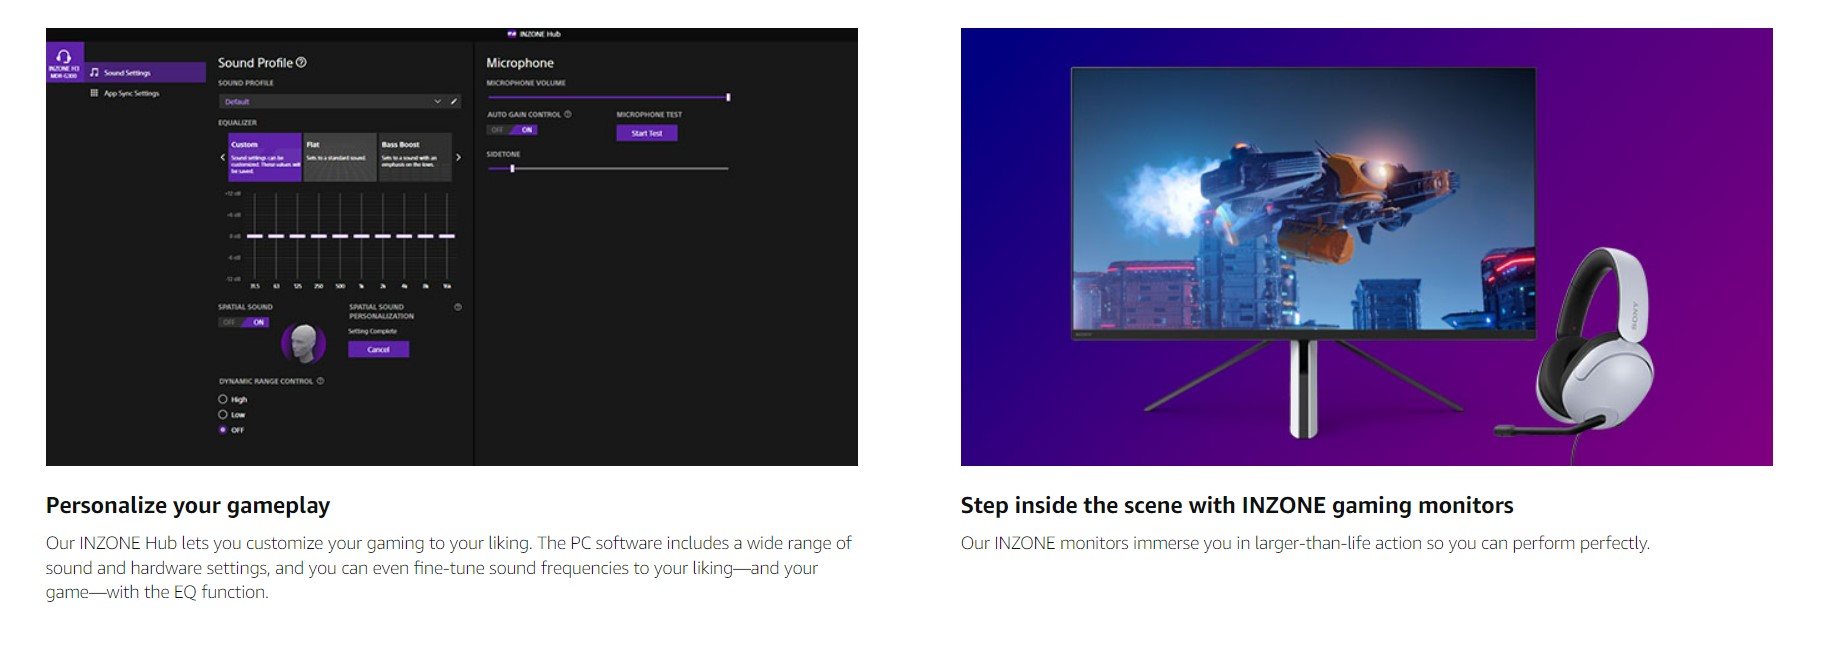The width and height of the screenshot is (1827, 652).
Task: Click the pencil edit icon beside Default profile
Action: (454, 101)
